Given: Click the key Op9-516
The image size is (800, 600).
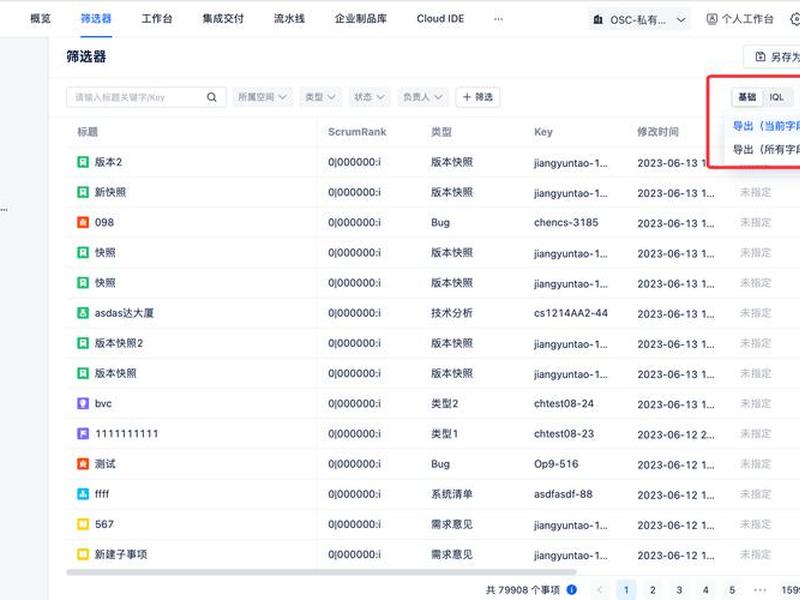Looking at the screenshot, I should (x=556, y=464).
